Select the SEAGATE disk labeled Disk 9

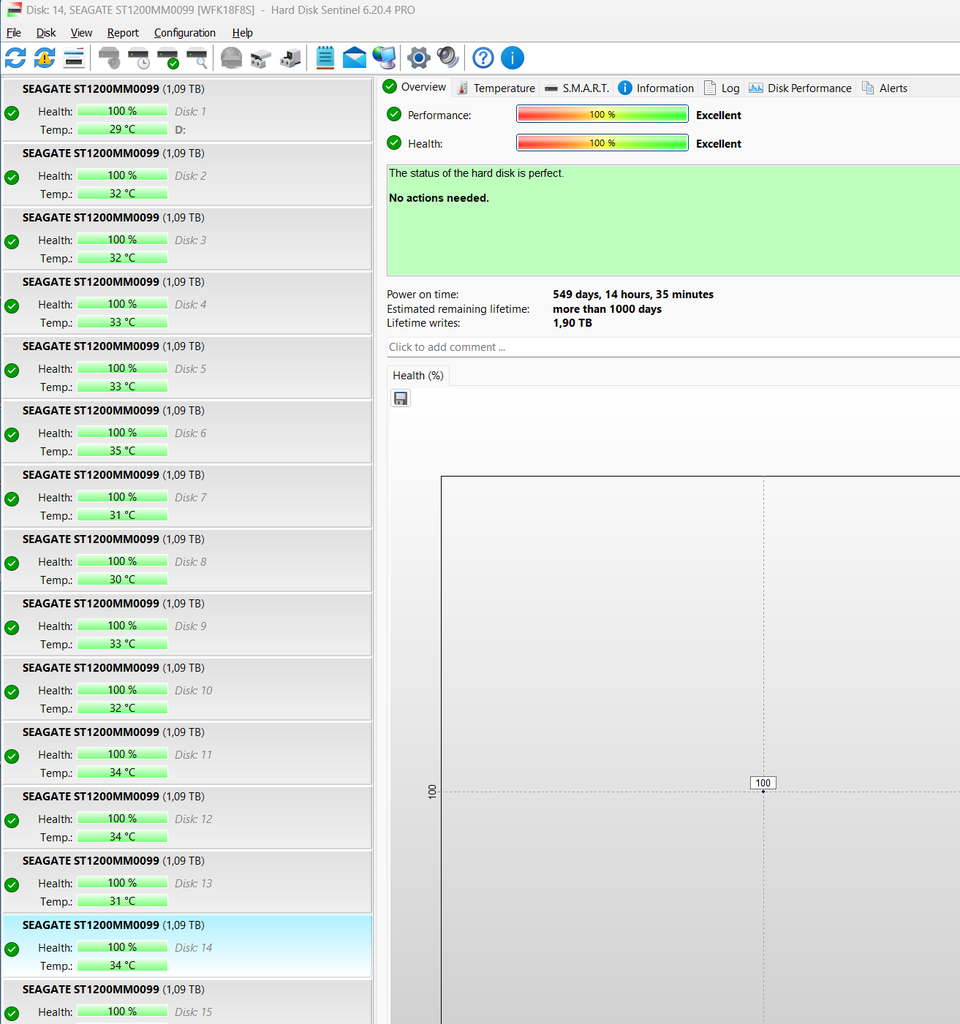tap(187, 624)
